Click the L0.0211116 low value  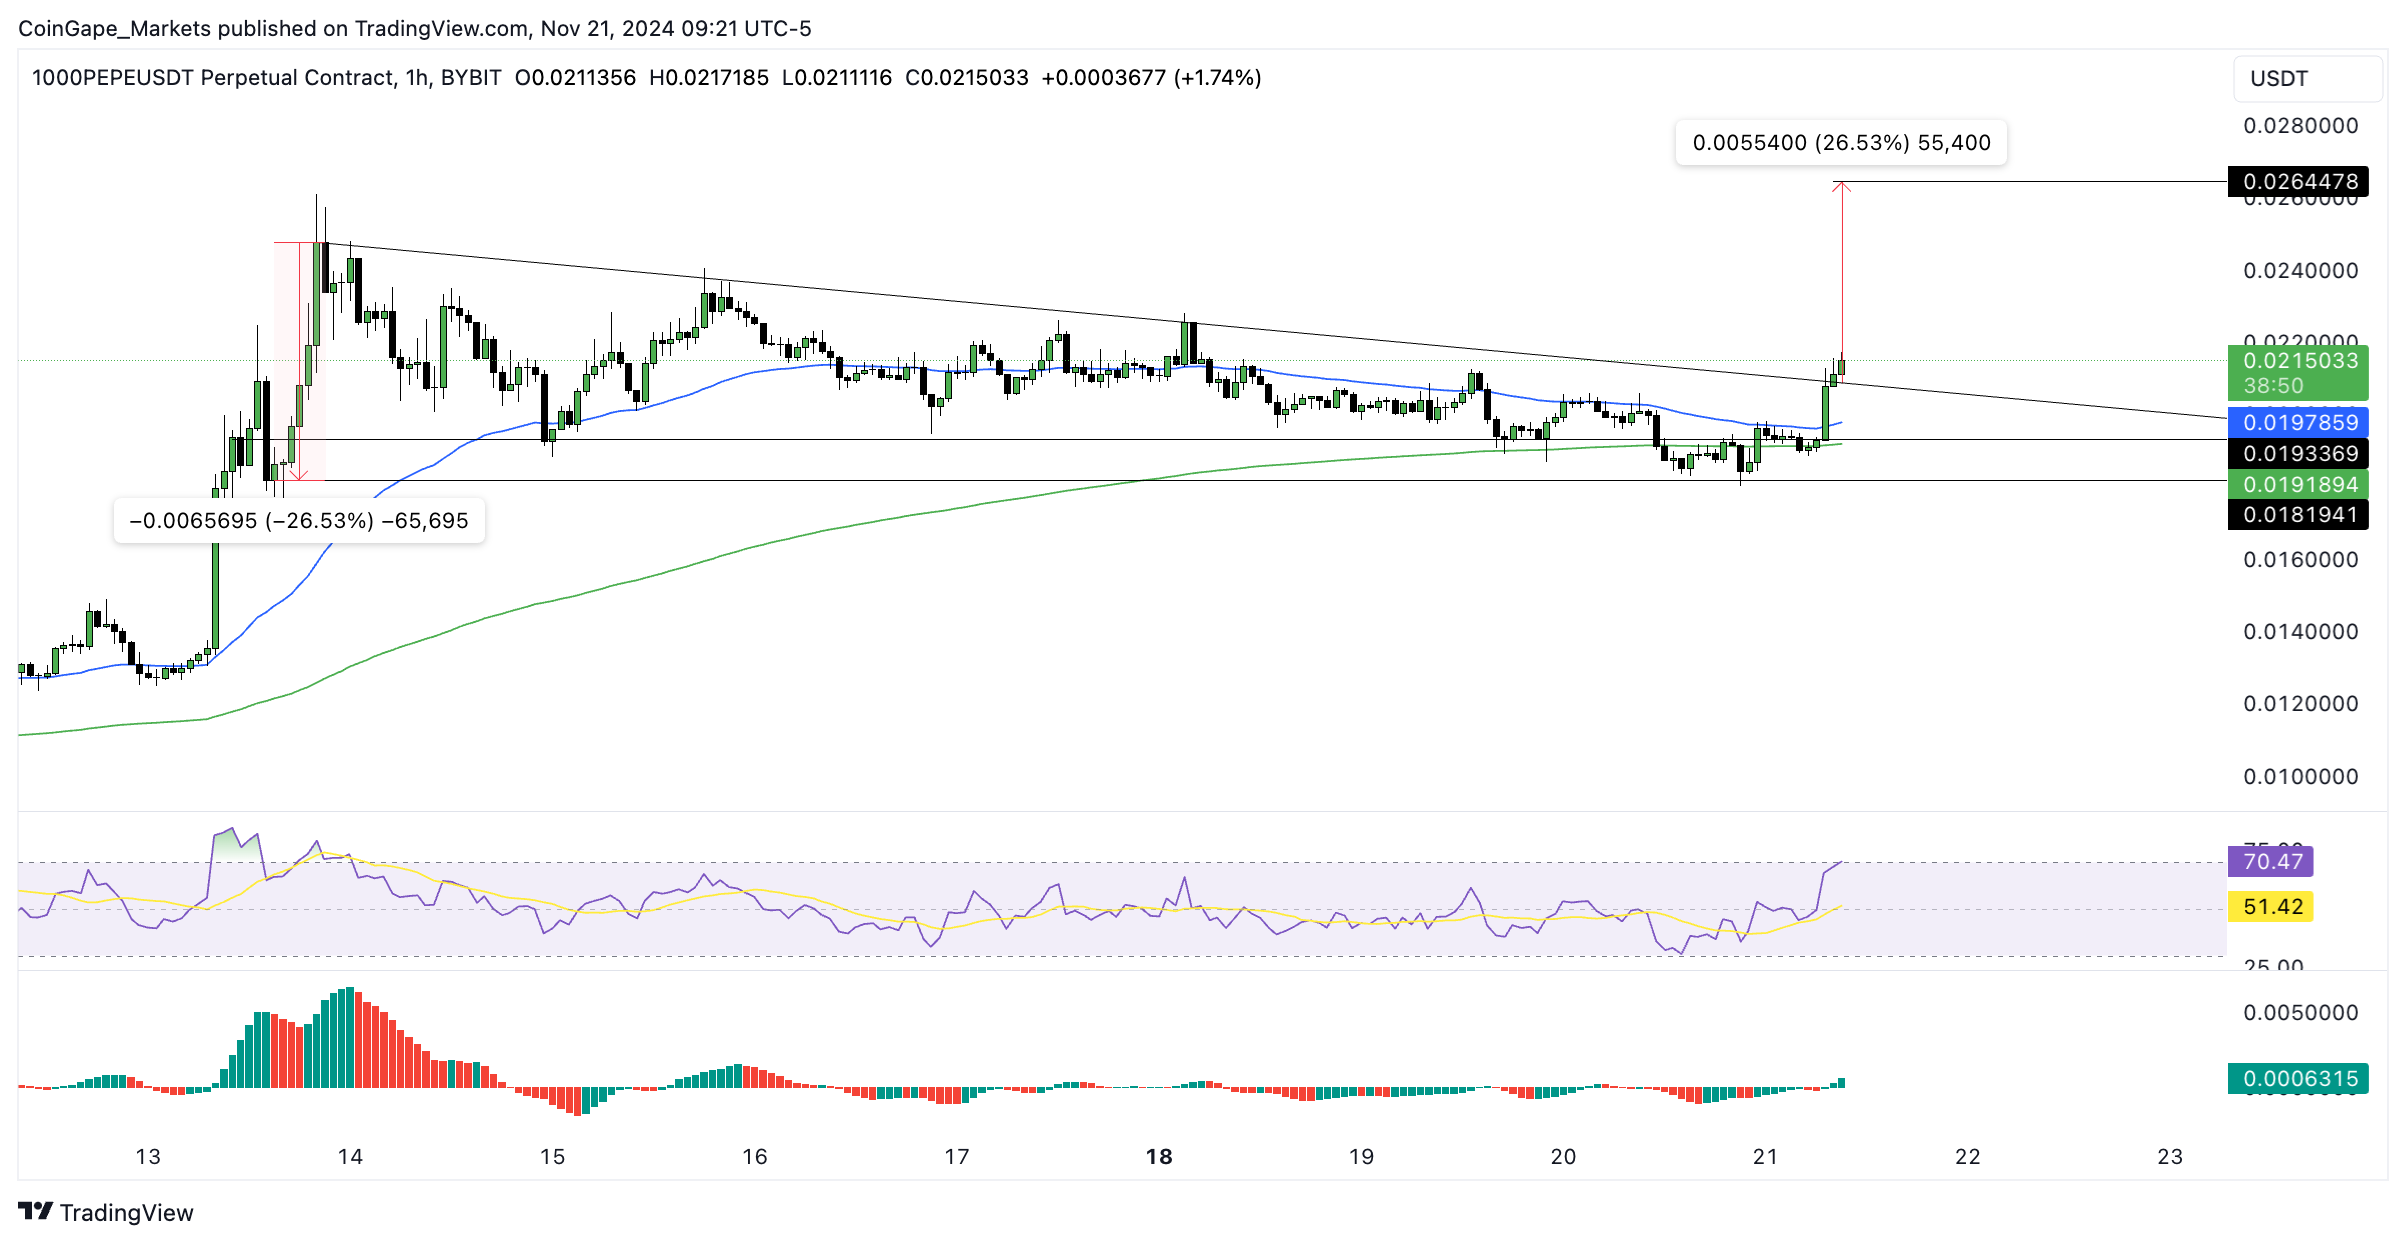click(x=837, y=77)
